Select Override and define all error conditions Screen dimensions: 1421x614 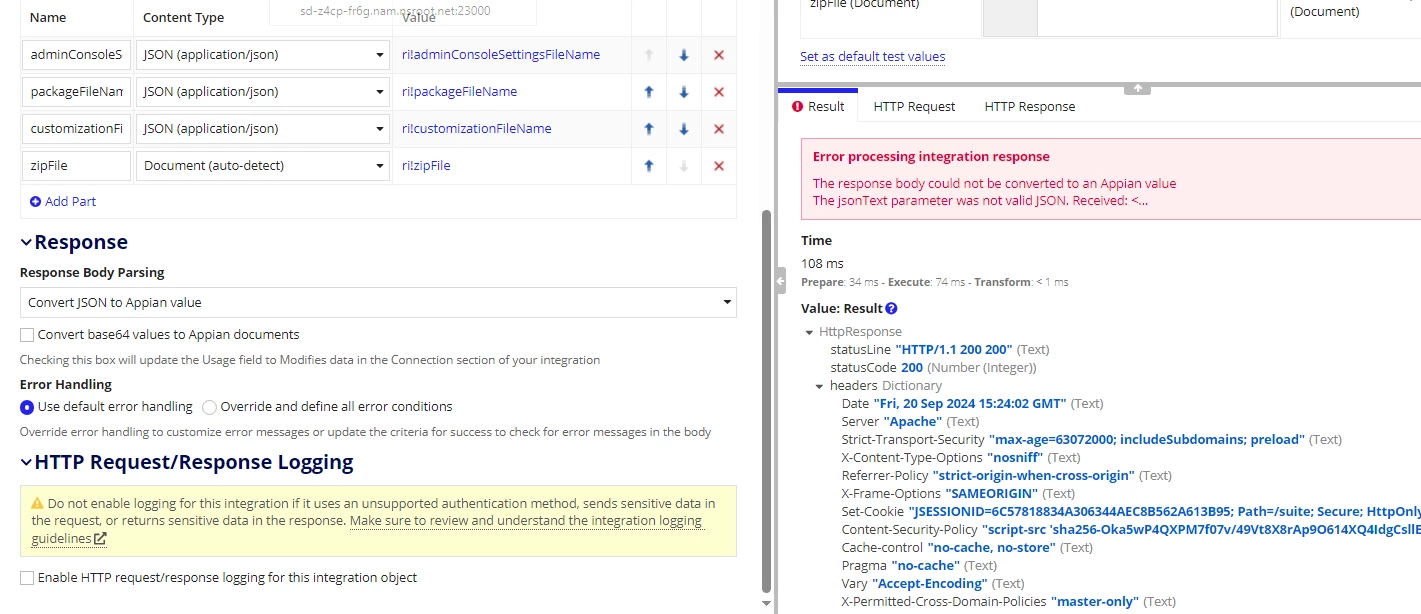[x=209, y=407]
